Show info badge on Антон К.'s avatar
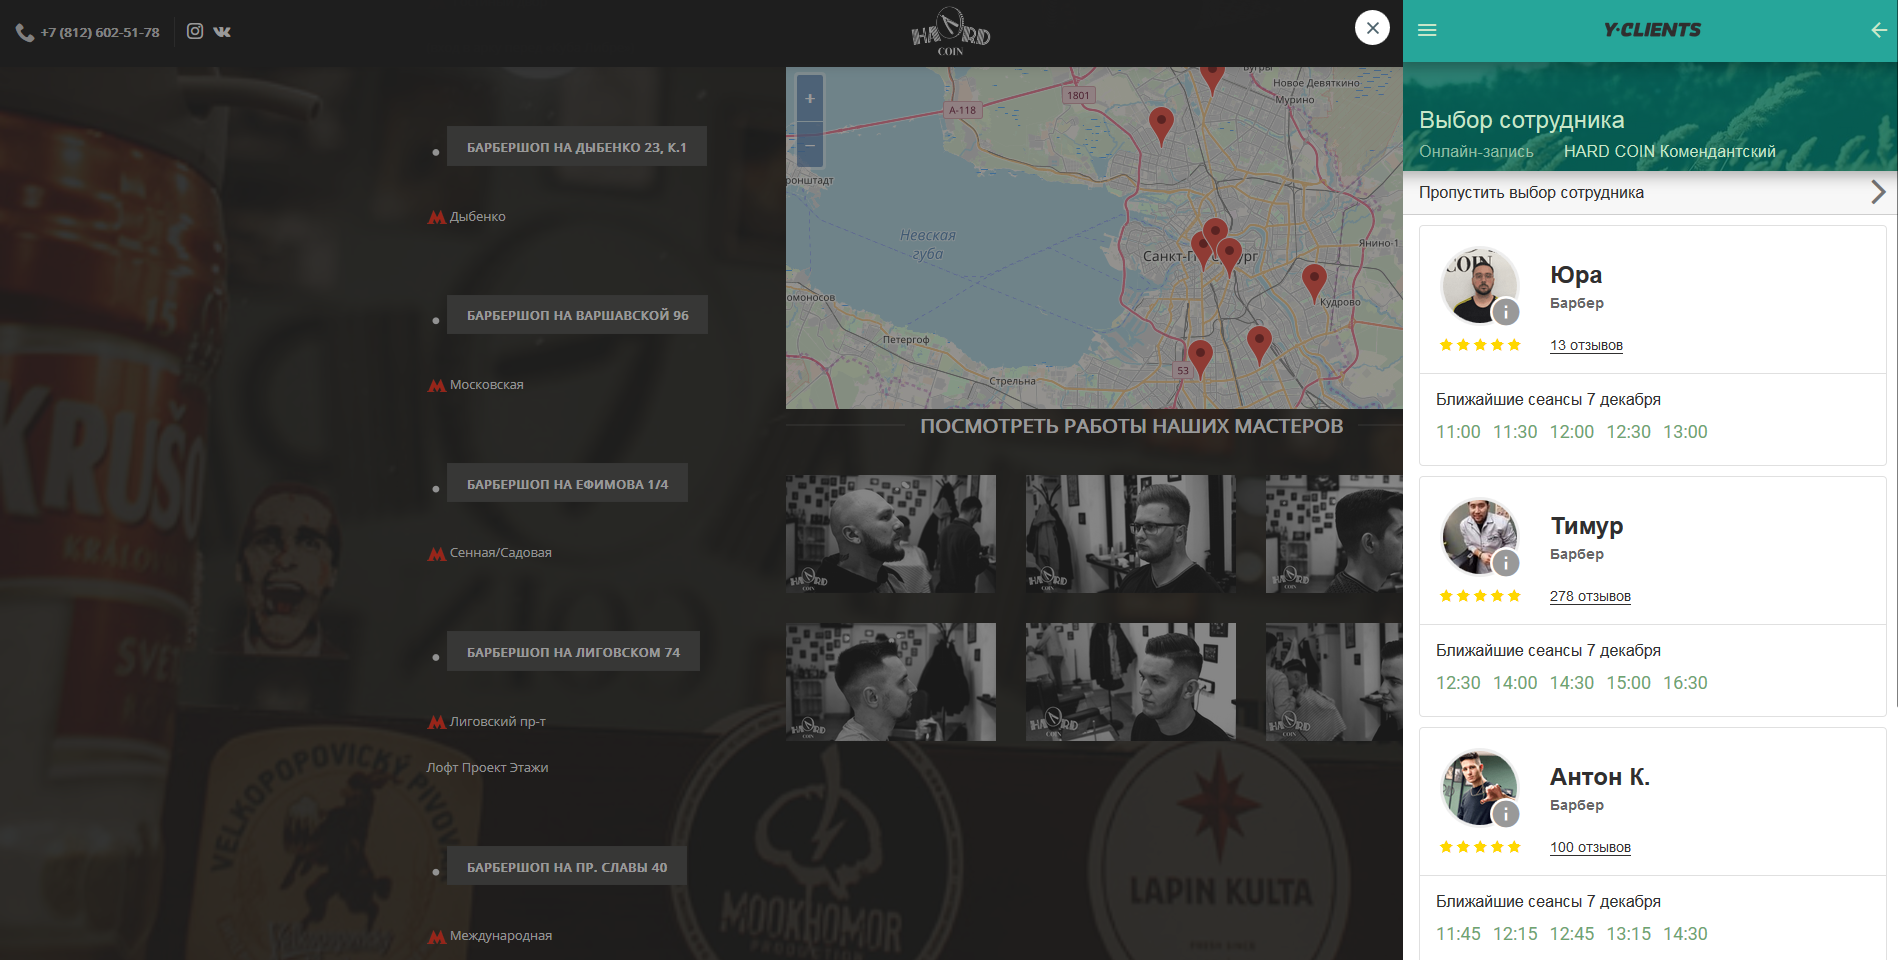1898x960 pixels. click(x=1506, y=814)
